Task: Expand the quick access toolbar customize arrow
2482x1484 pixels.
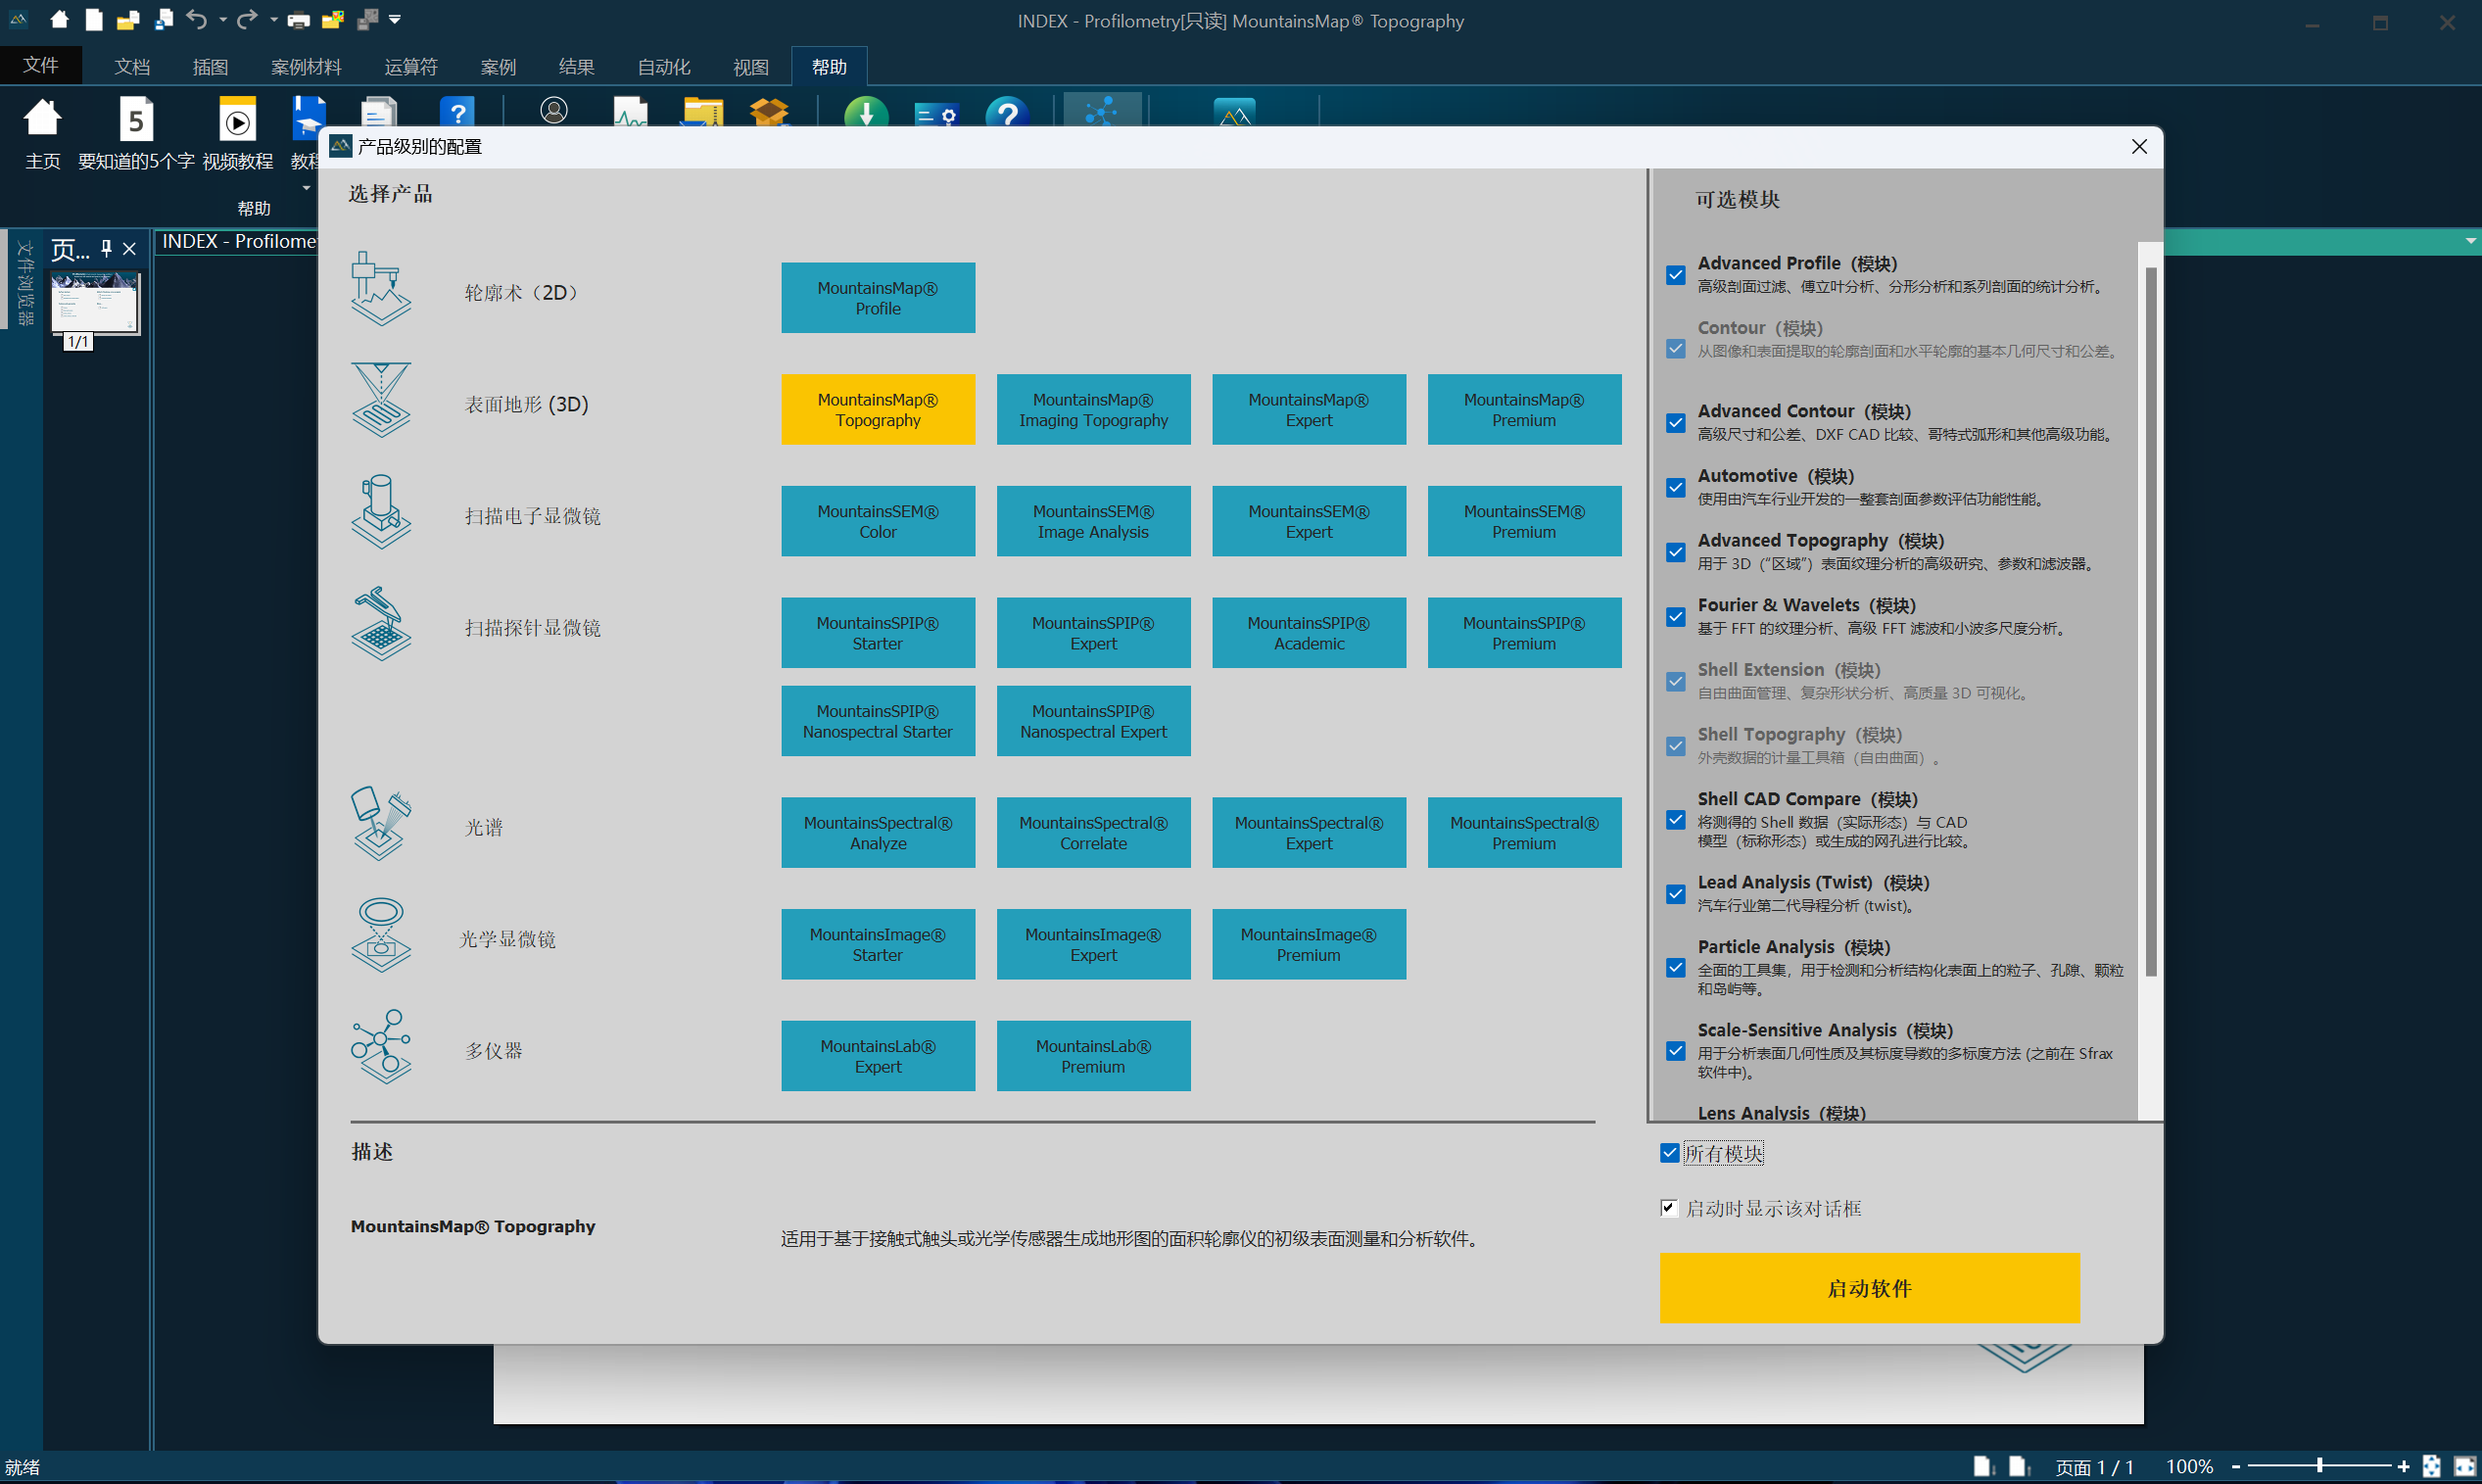Action: (x=395, y=19)
